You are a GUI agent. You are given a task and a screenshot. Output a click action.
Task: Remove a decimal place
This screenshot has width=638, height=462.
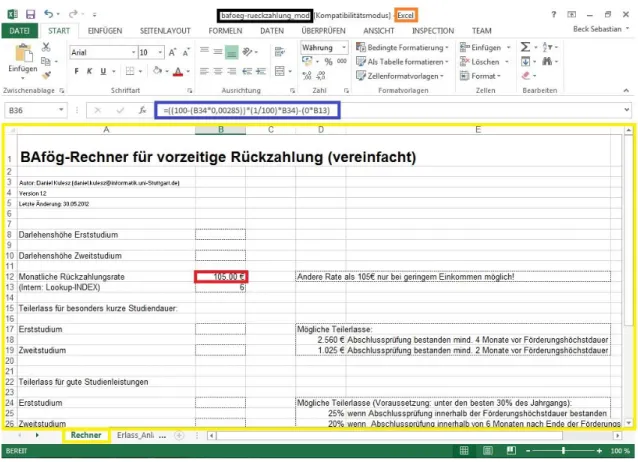point(321,76)
